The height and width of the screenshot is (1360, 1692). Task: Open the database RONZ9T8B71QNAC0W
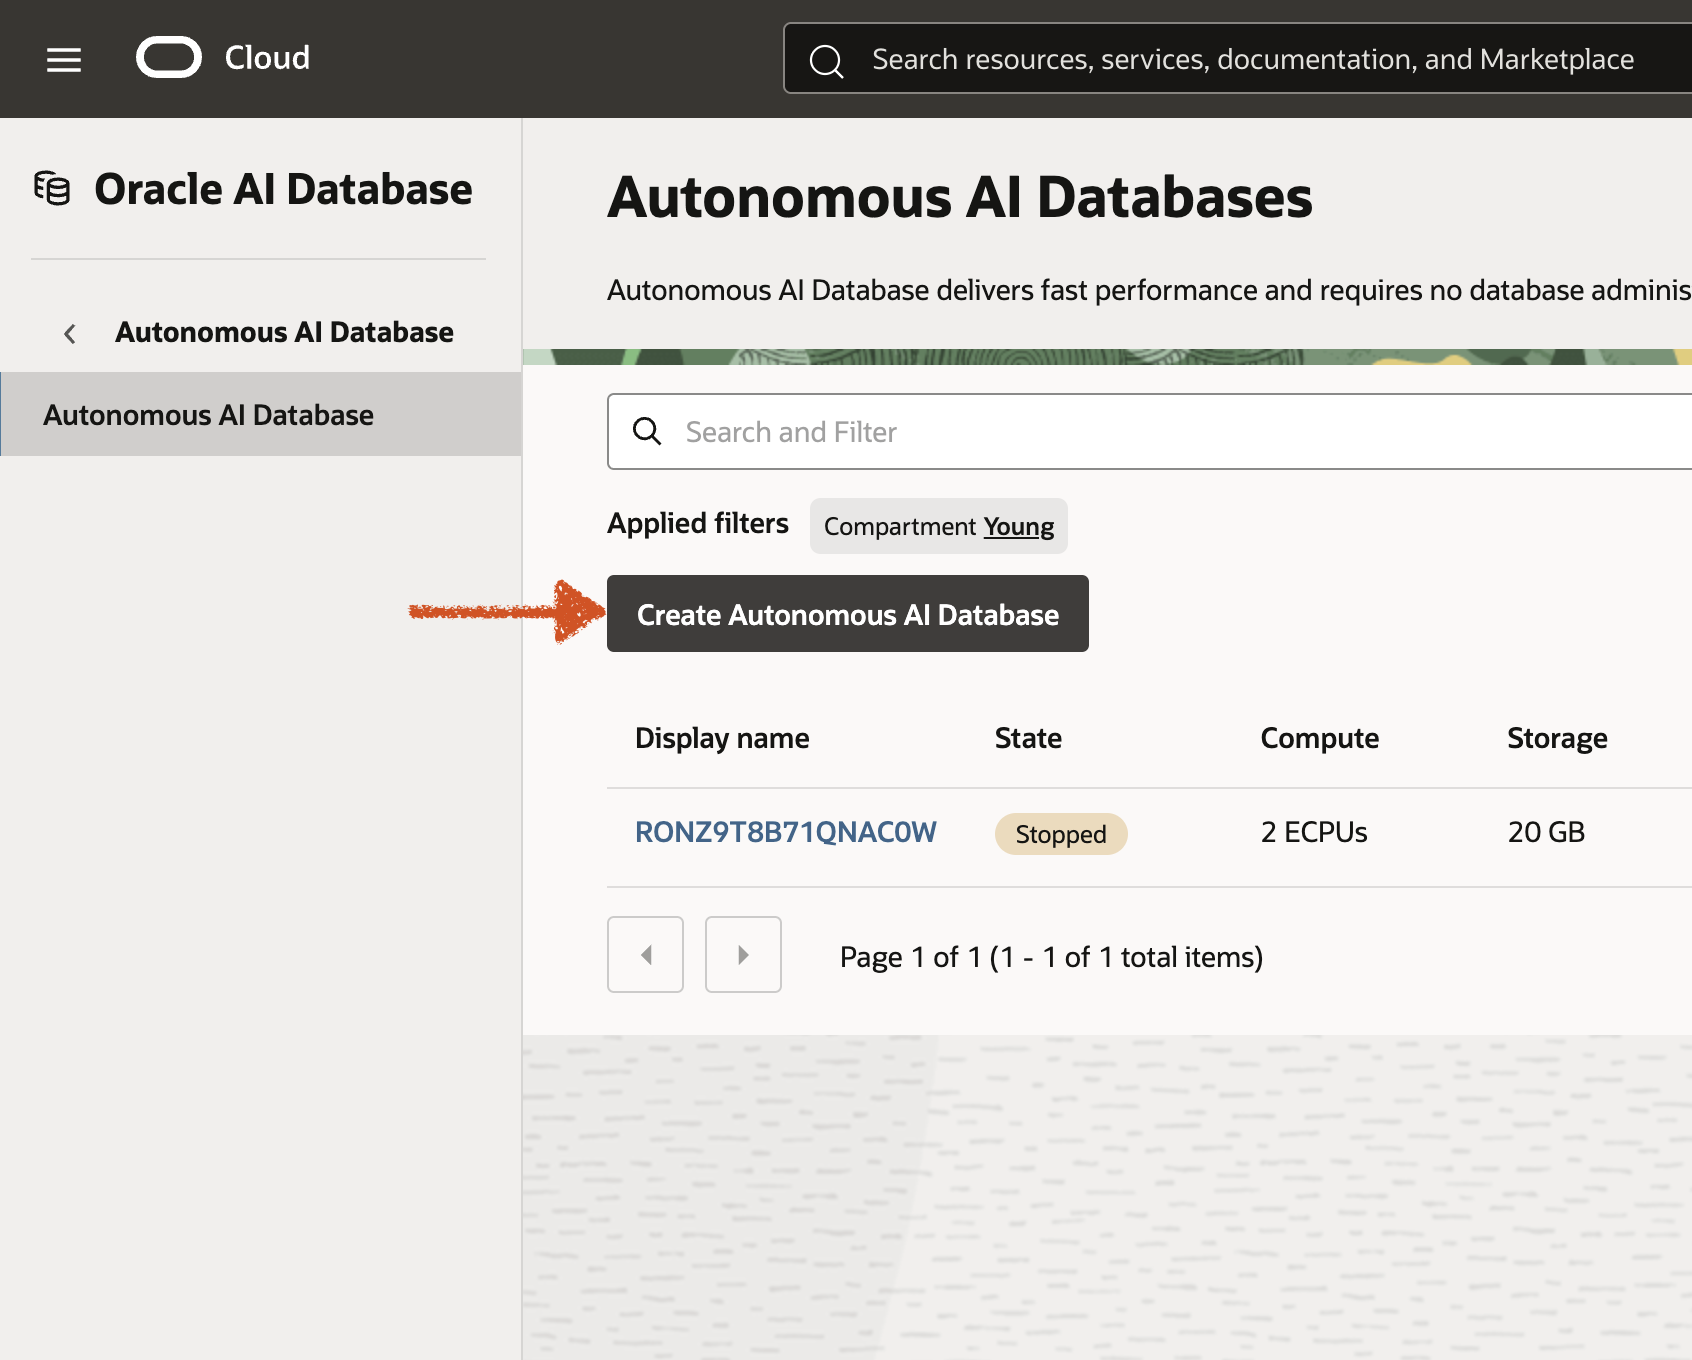[786, 831]
